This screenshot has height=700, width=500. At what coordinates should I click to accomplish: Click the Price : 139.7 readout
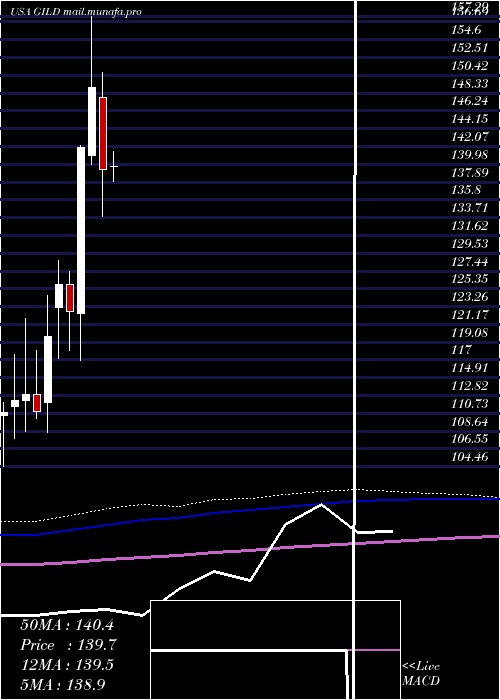[x=68, y=645]
